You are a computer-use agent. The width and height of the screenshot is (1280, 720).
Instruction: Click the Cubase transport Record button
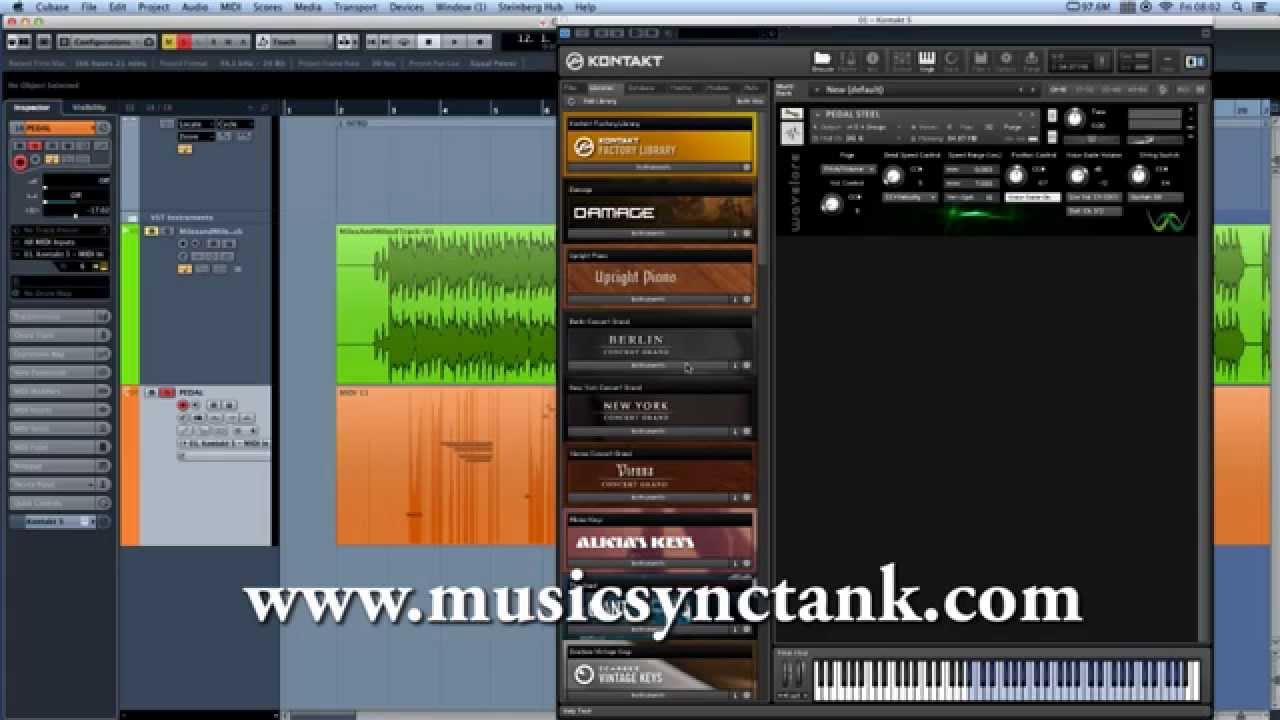tap(481, 42)
